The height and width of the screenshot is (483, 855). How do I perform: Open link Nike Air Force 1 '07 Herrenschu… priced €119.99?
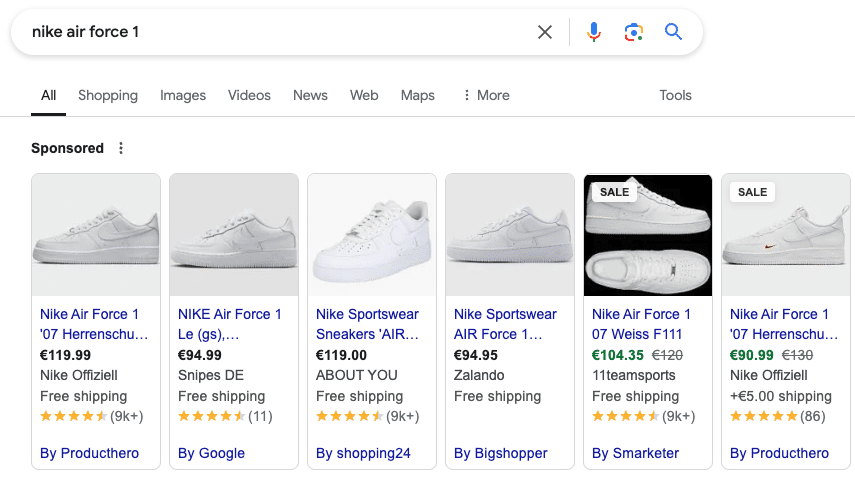click(94, 324)
